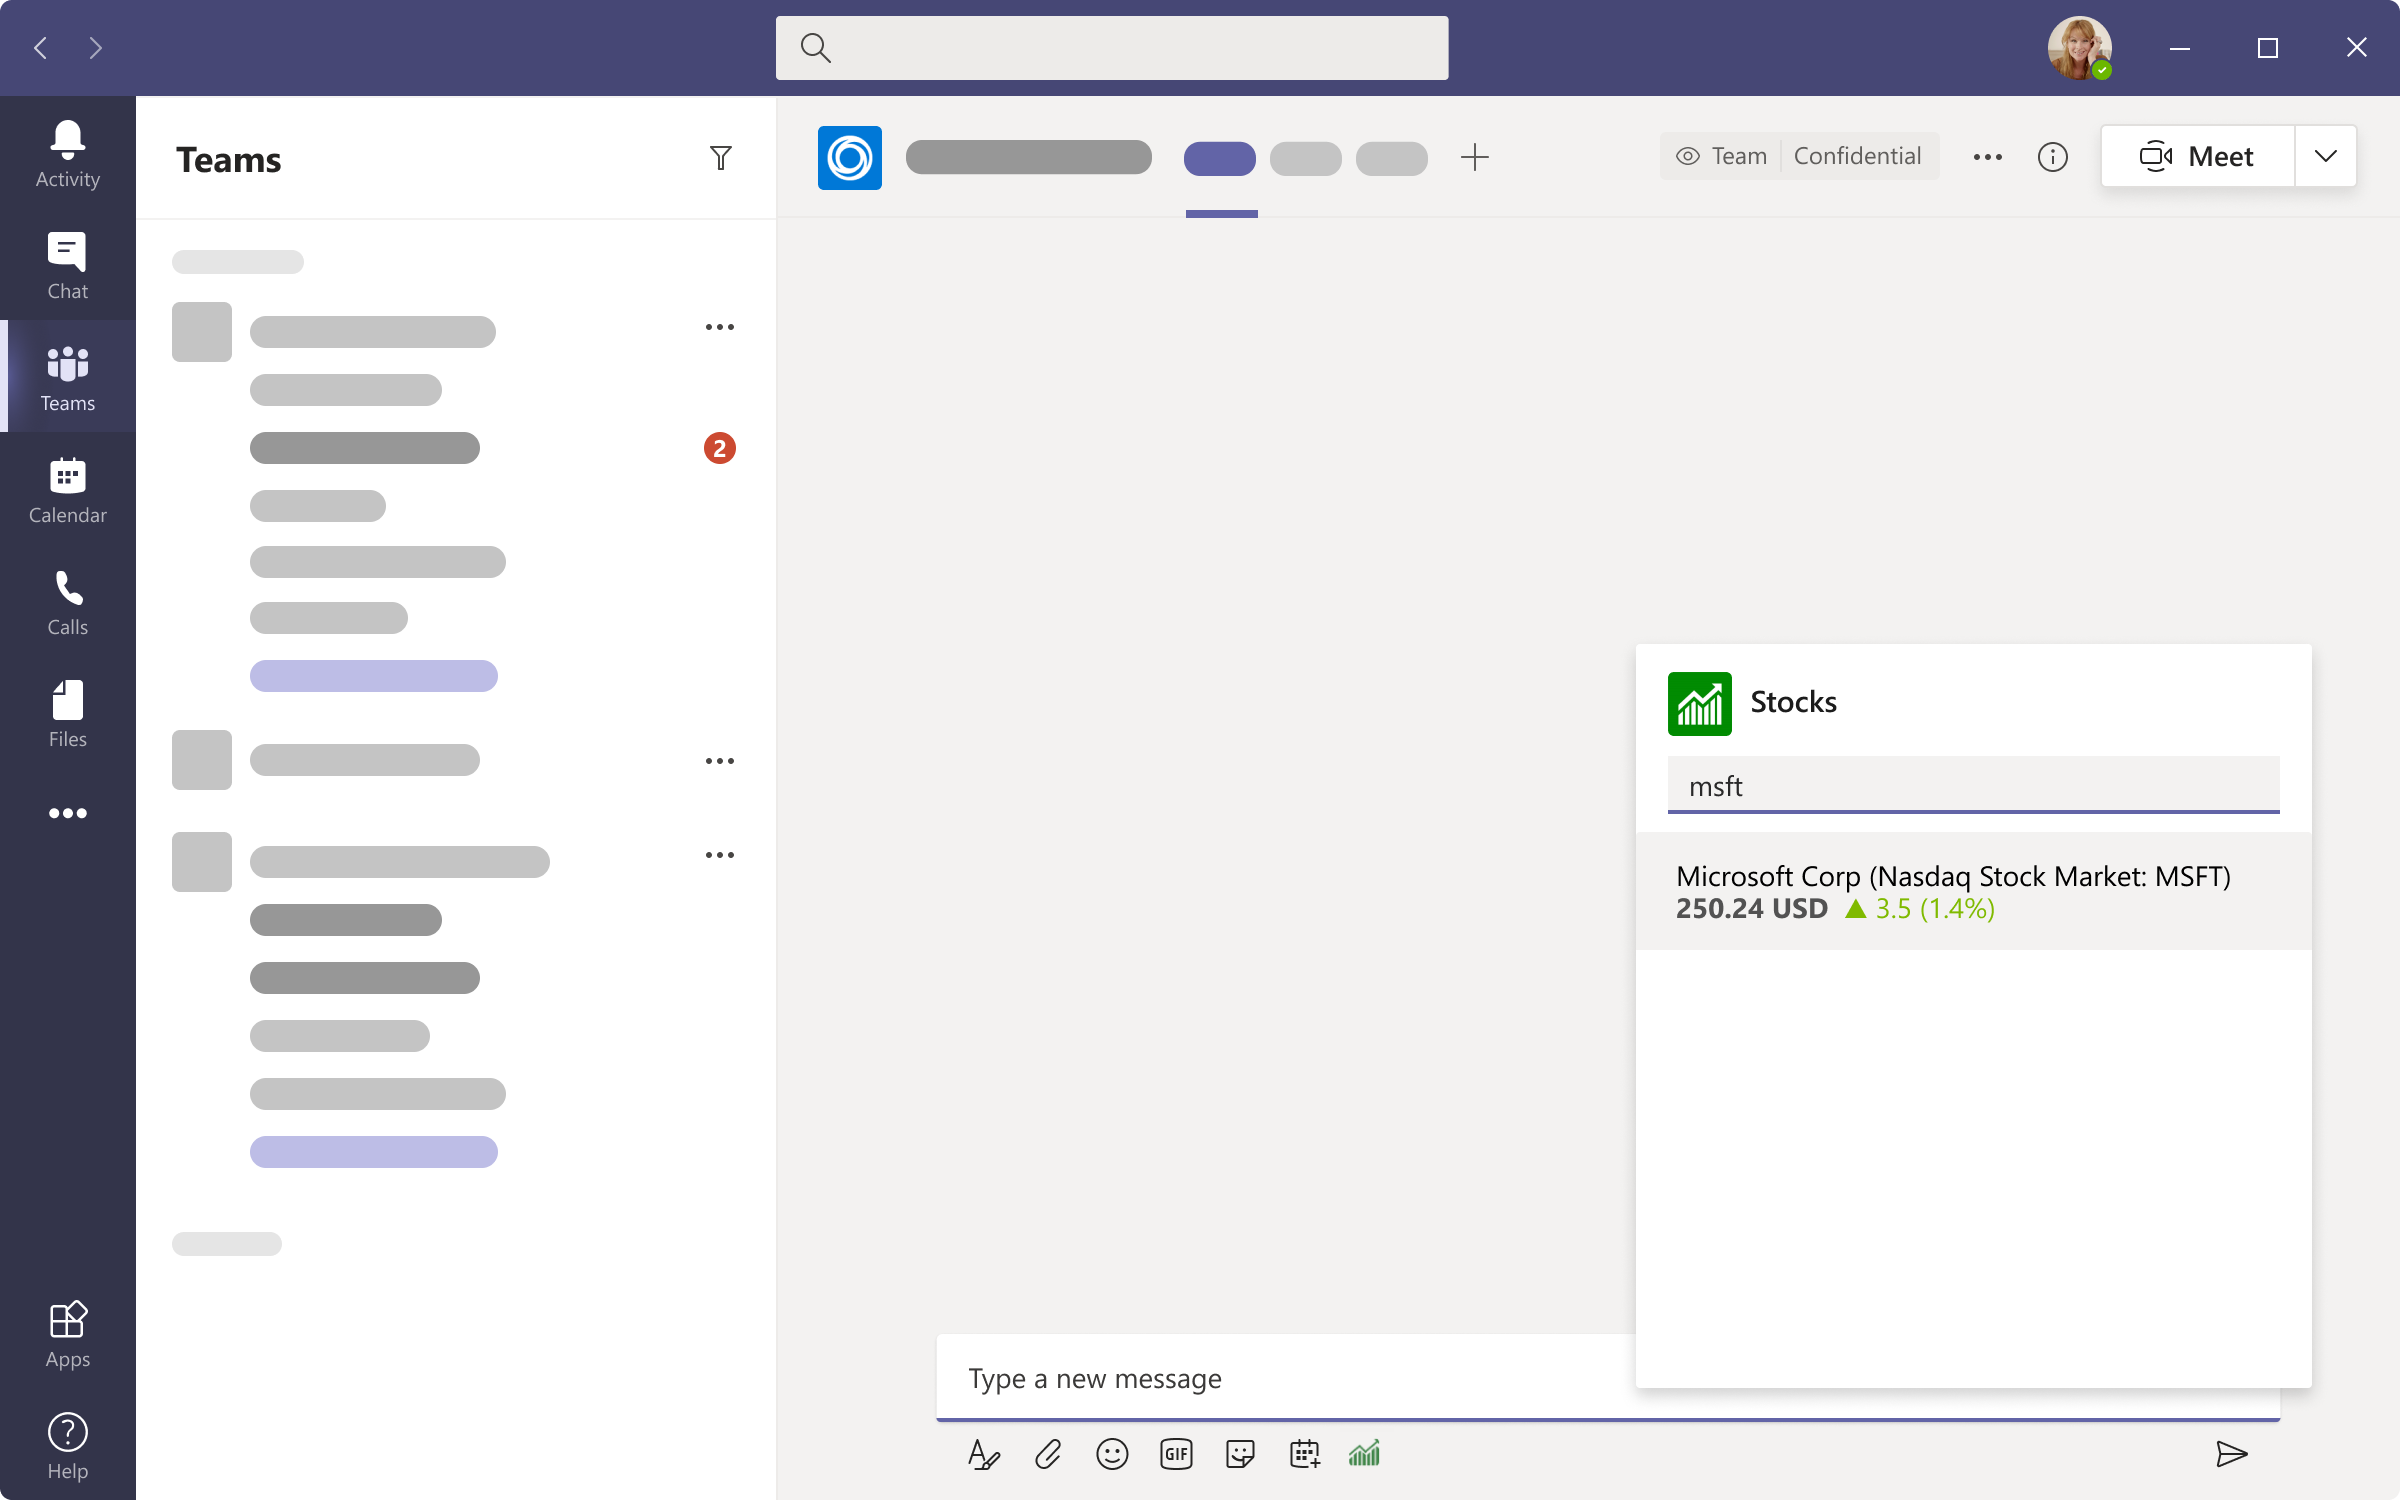Open more options for first team
Image resolution: width=2400 pixels, height=1500 pixels.
coord(719,328)
